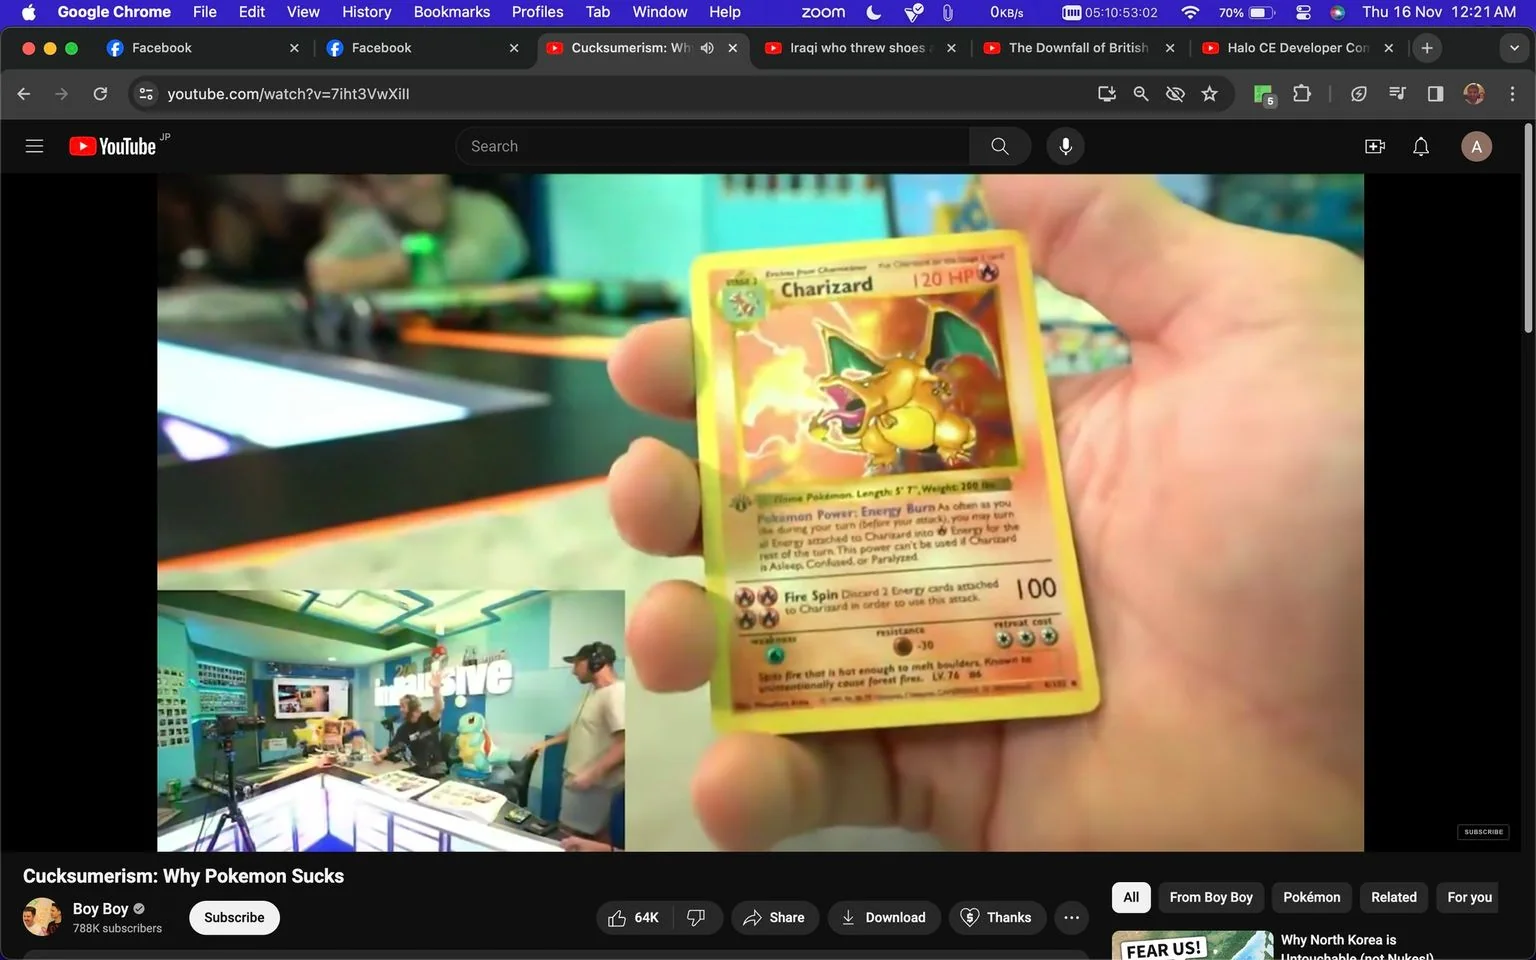Open the YouTube account avatar menu

pos(1477,146)
